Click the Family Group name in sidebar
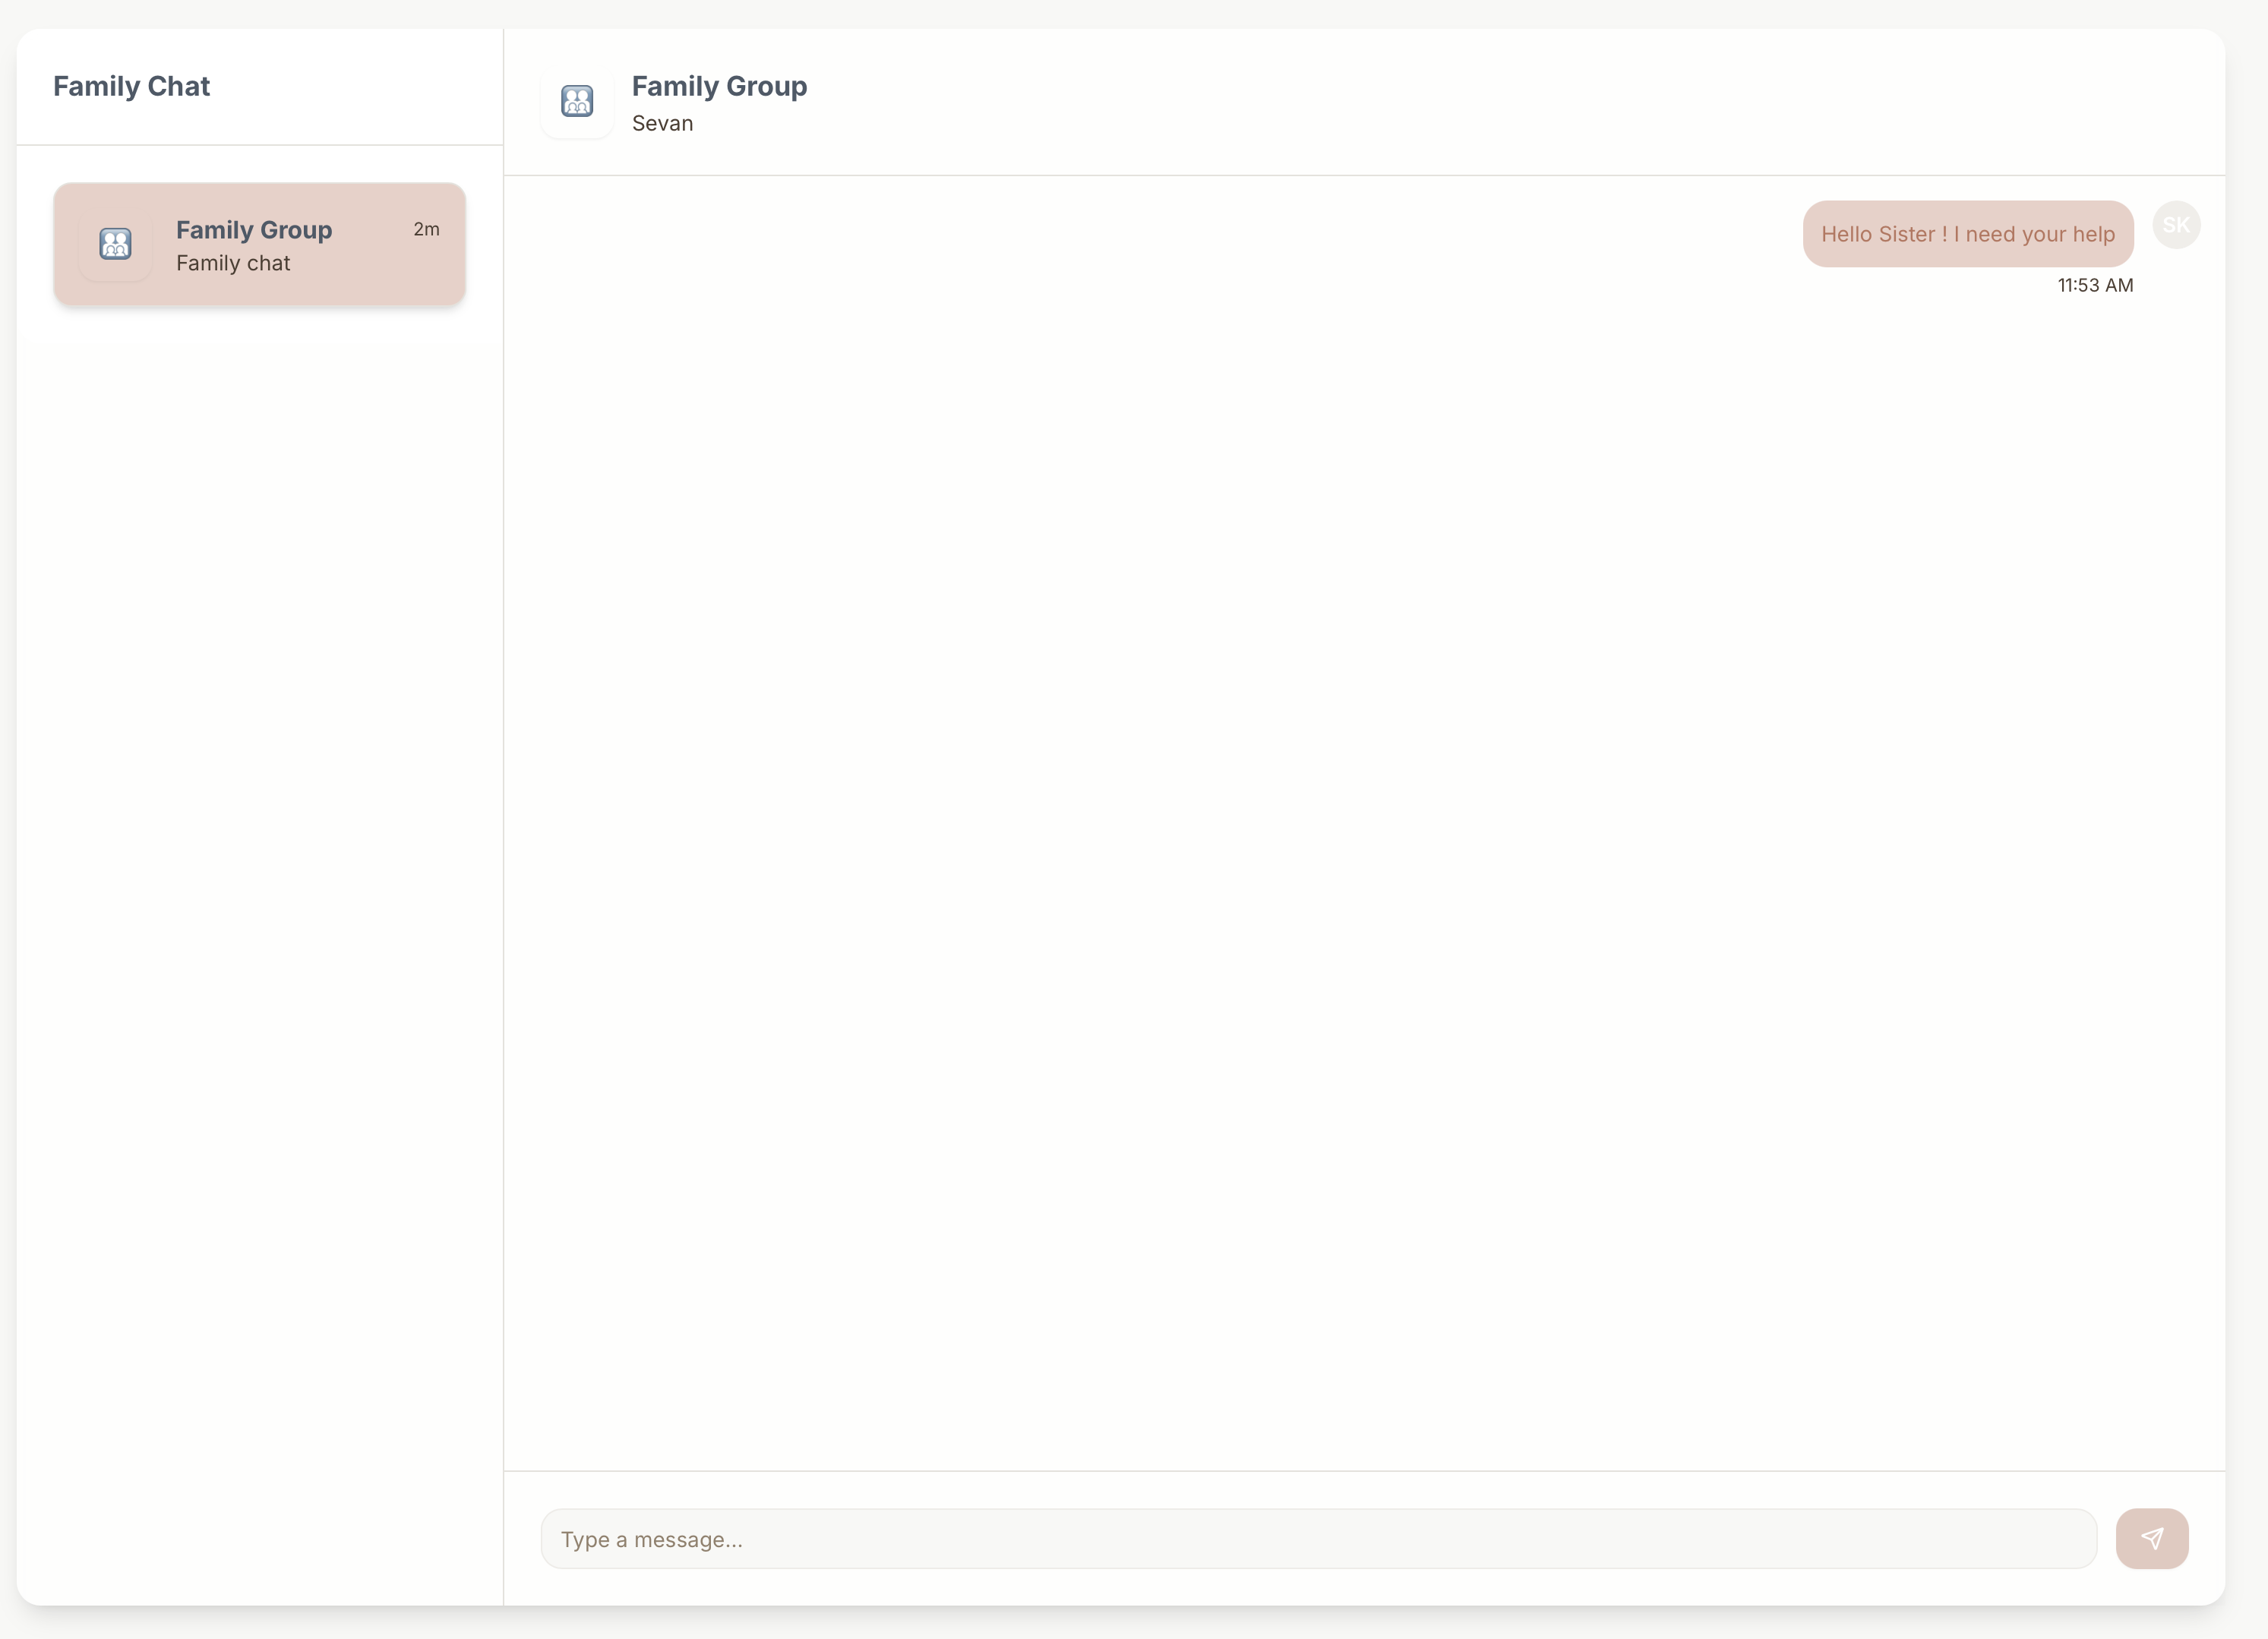This screenshot has height=1639, width=2268. coord(254,230)
